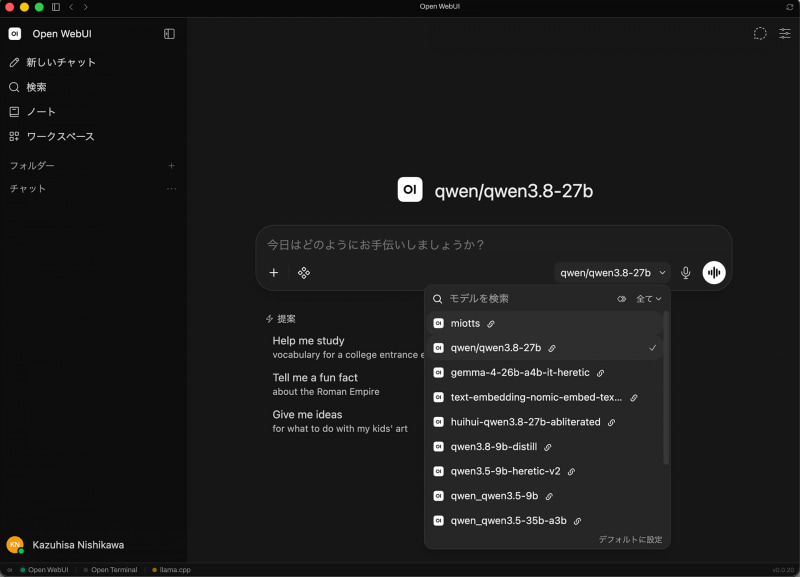Select qwen/qwen3.8-27b in the model list
The width and height of the screenshot is (800, 577).
coord(545,348)
